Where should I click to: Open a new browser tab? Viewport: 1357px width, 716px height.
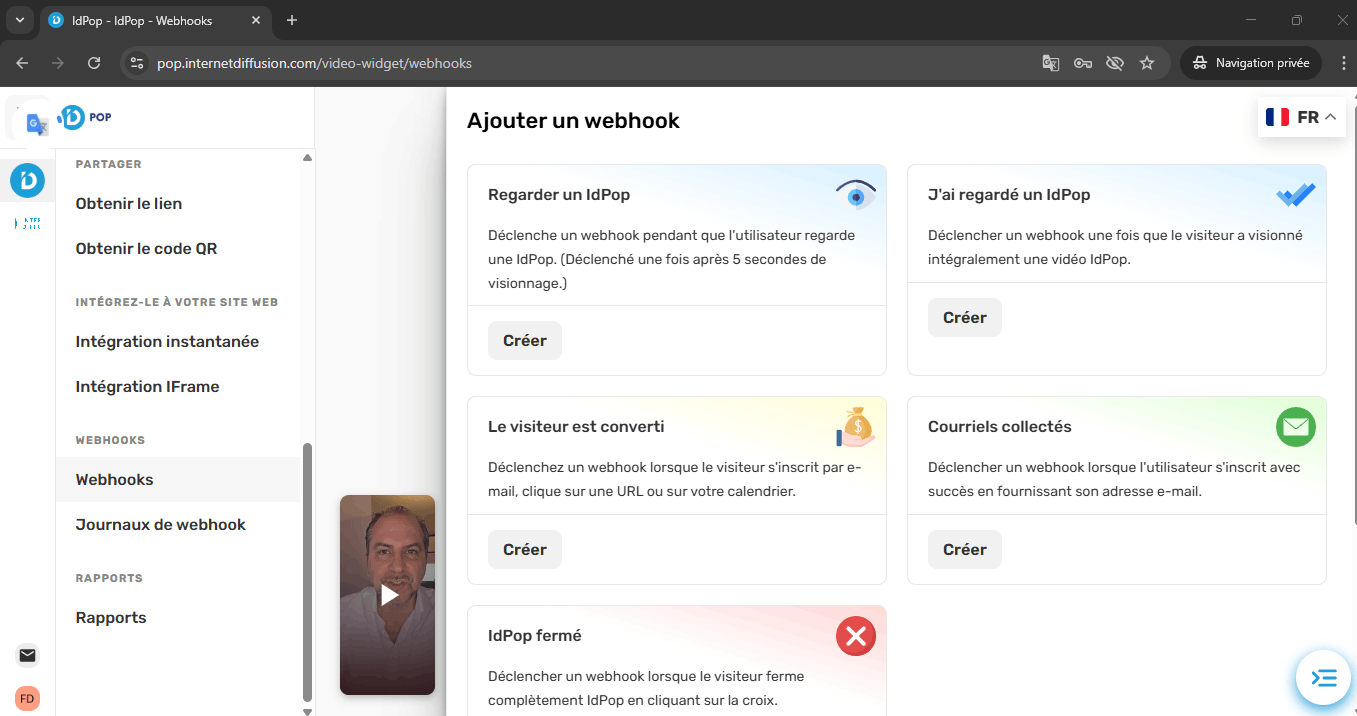click(x=292, y=20)
